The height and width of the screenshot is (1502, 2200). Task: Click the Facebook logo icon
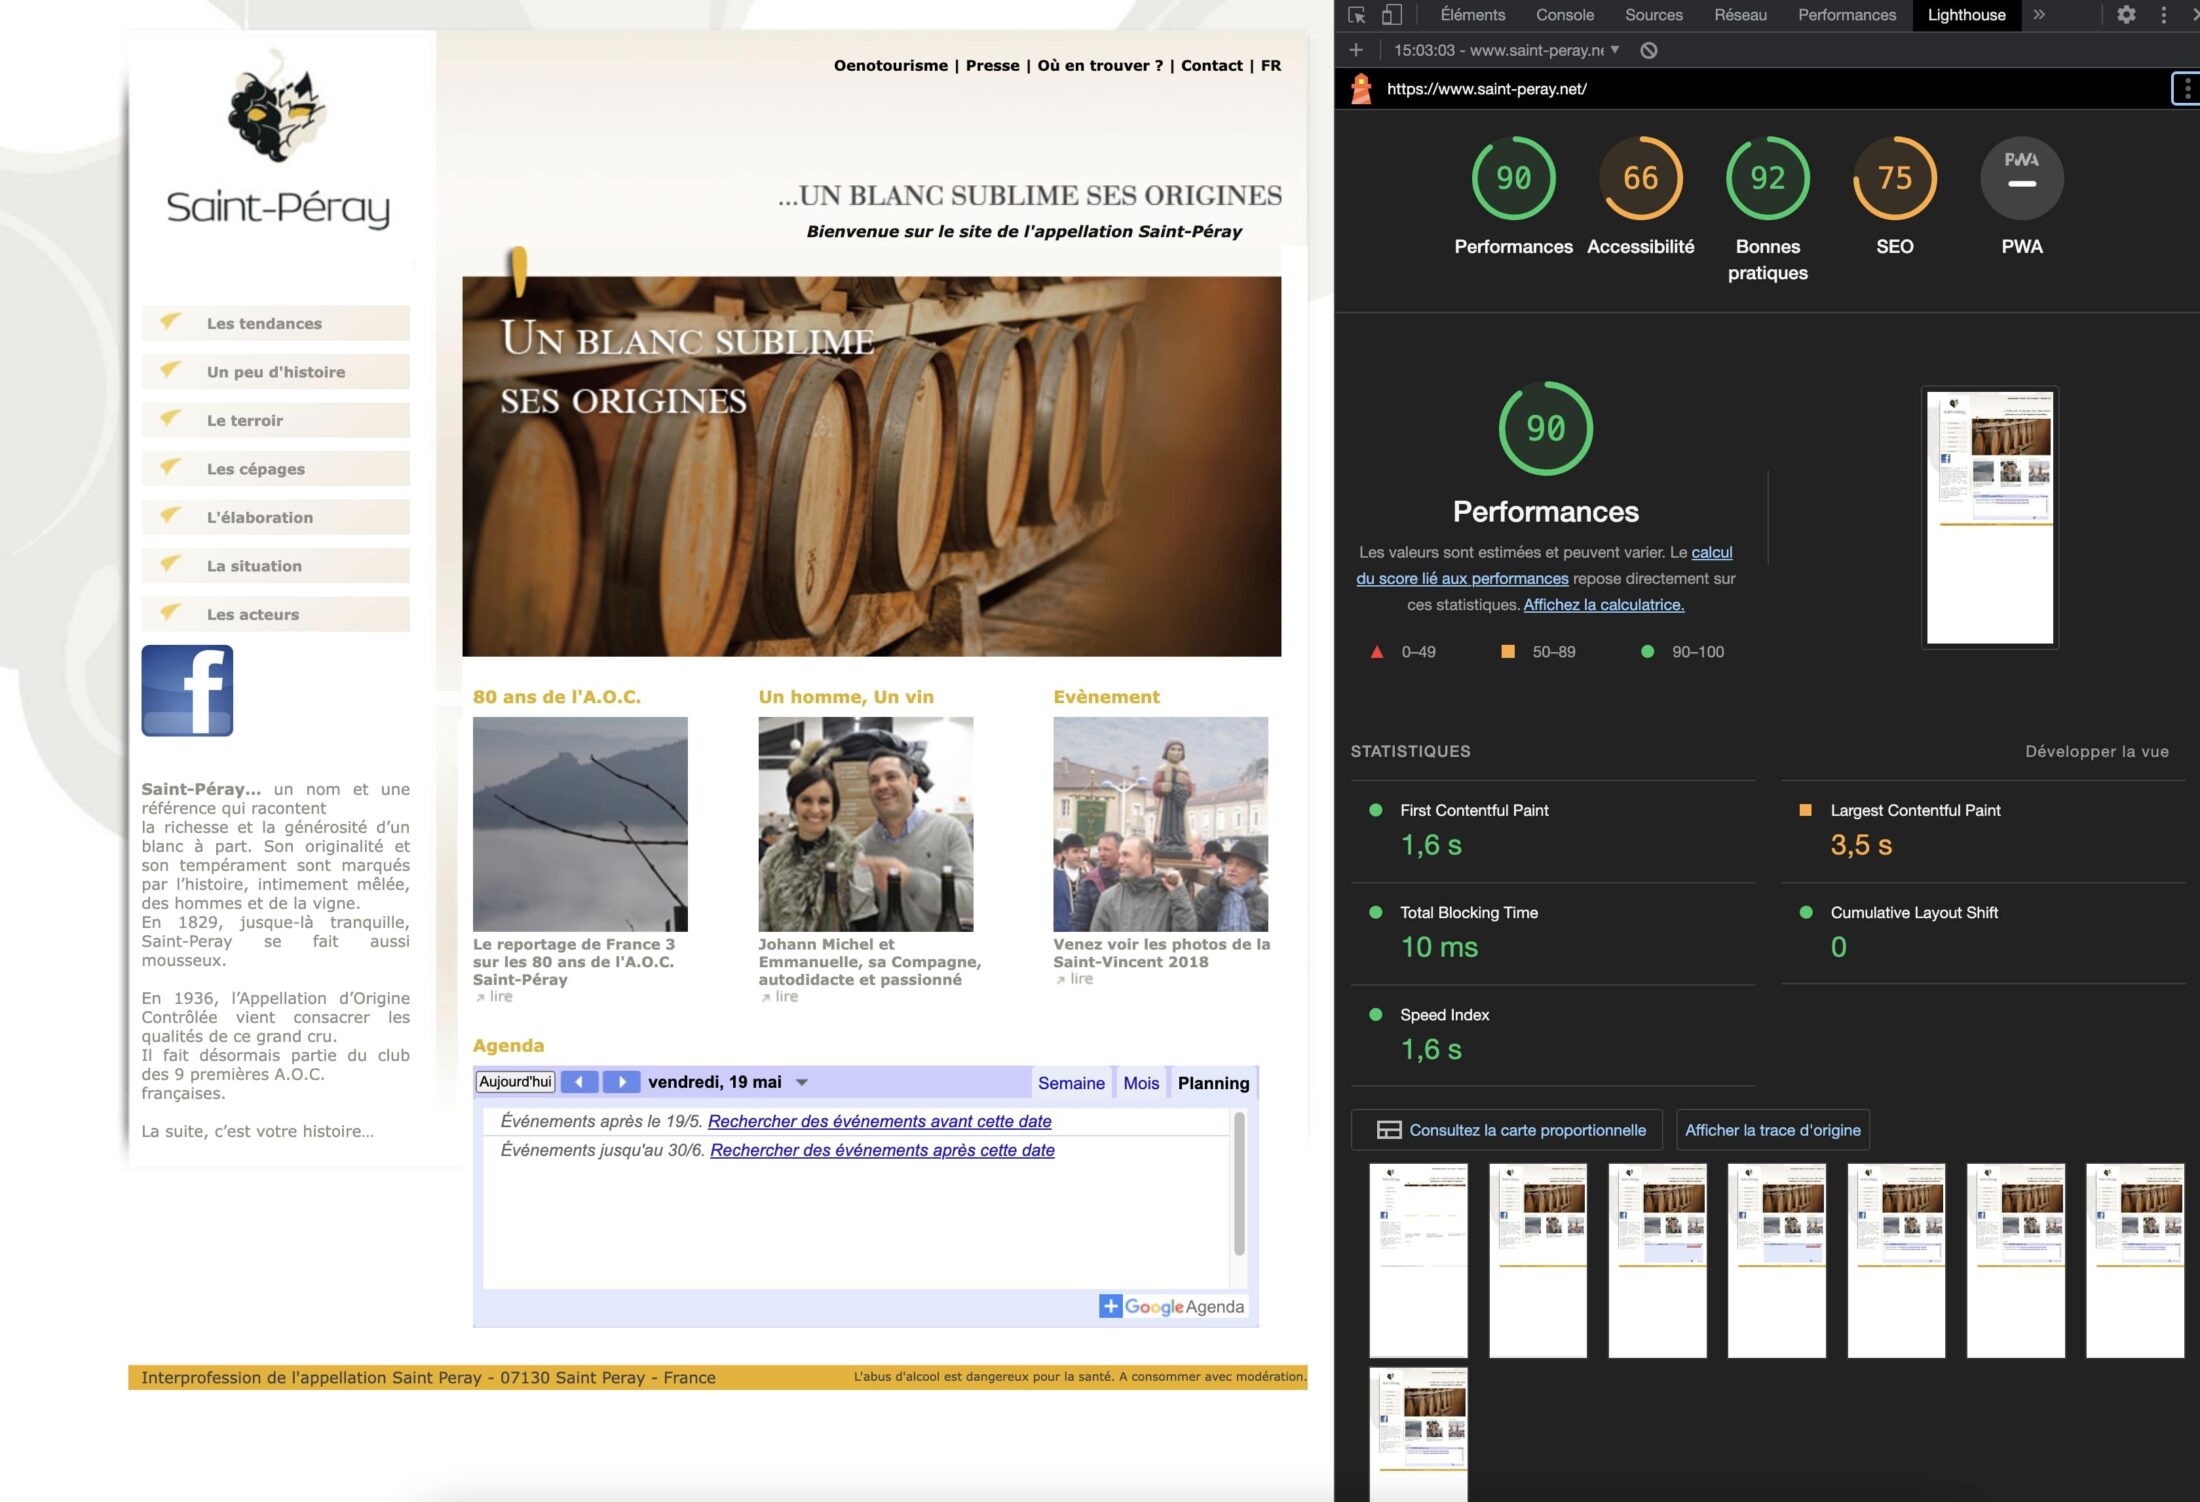point(187,690)
